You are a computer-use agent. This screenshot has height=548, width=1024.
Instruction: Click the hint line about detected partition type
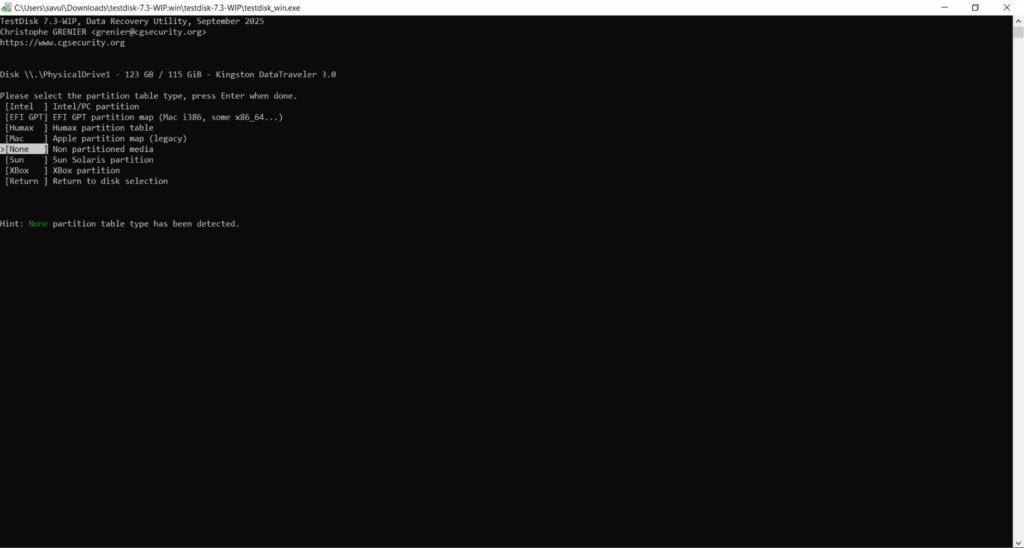[x=120, y=223]
